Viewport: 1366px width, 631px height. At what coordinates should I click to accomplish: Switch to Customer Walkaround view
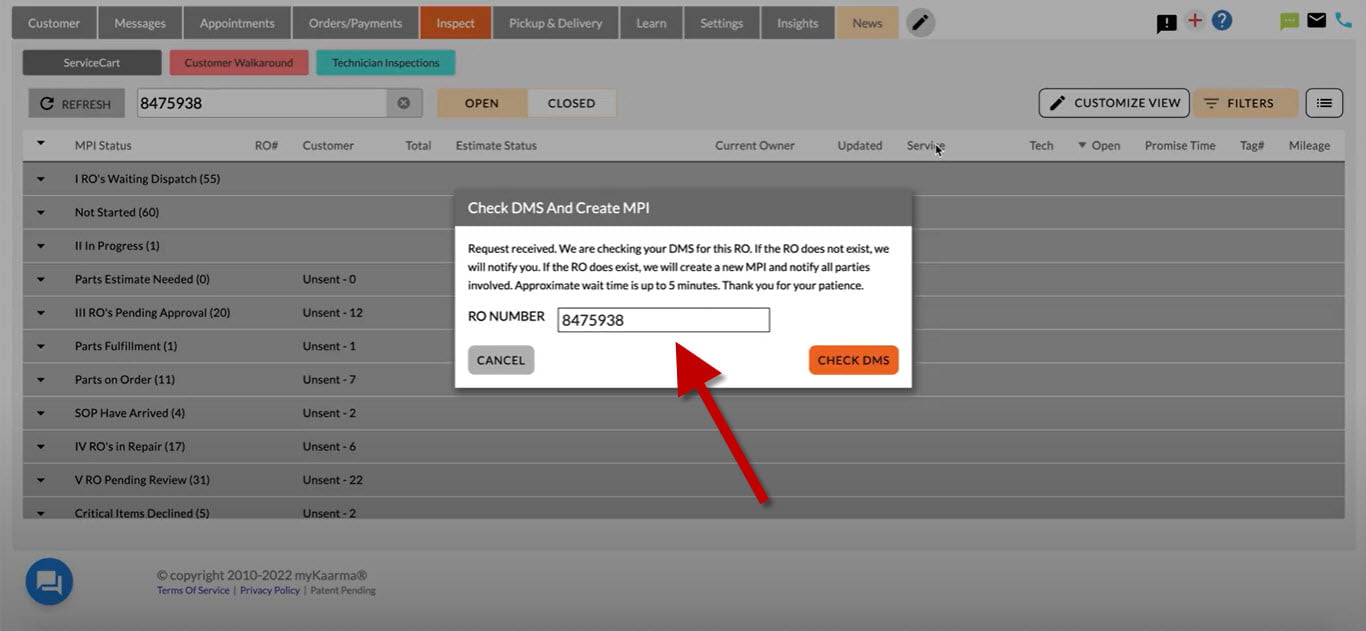click(239, 63)
